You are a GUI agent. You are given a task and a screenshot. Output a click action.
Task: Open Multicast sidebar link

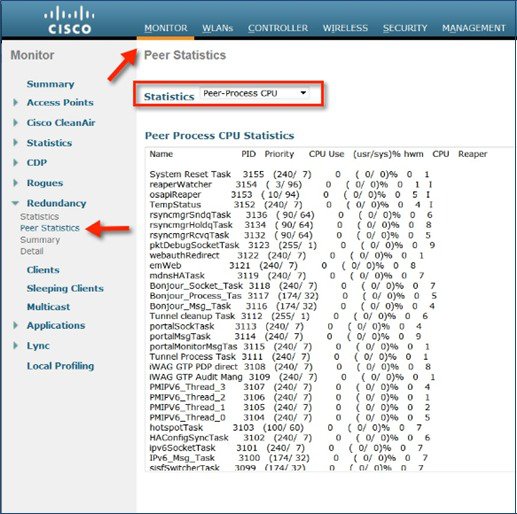[x=48, y=307]
